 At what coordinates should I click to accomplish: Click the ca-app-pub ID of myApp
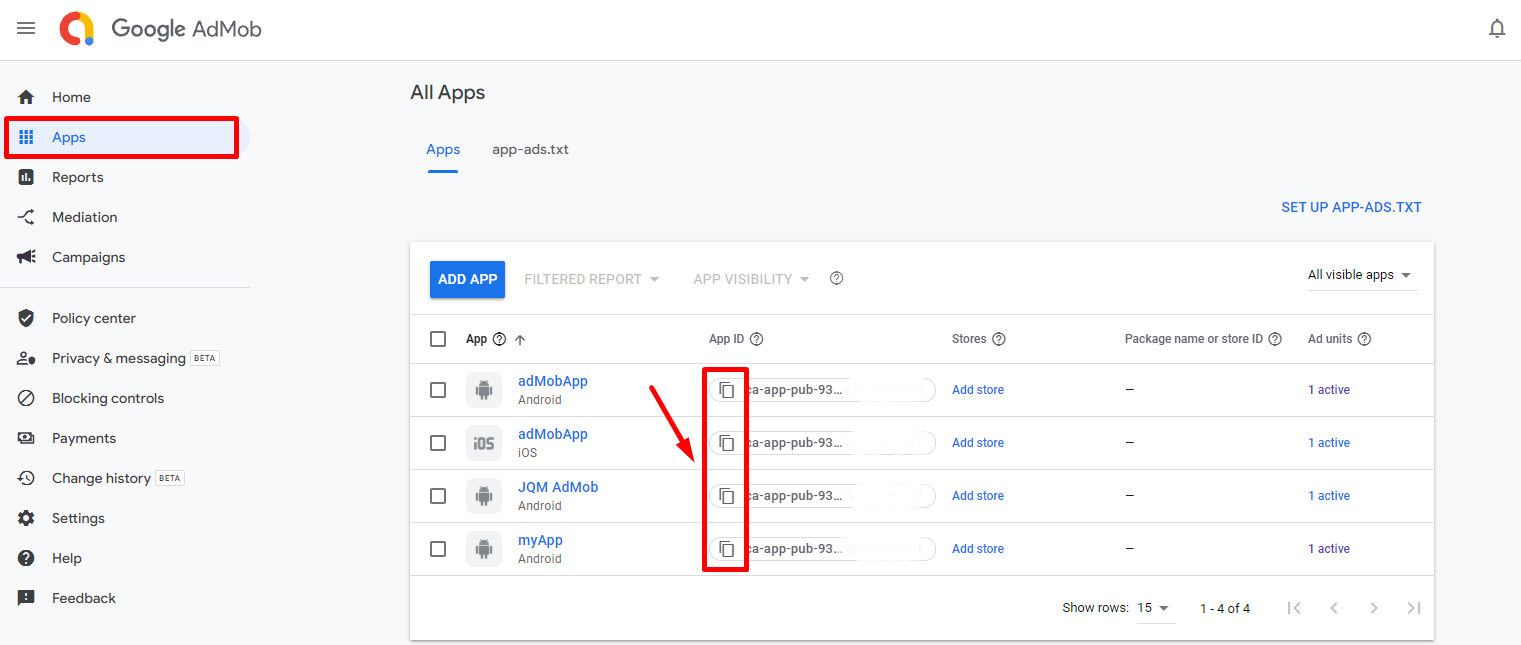(795, 549)
